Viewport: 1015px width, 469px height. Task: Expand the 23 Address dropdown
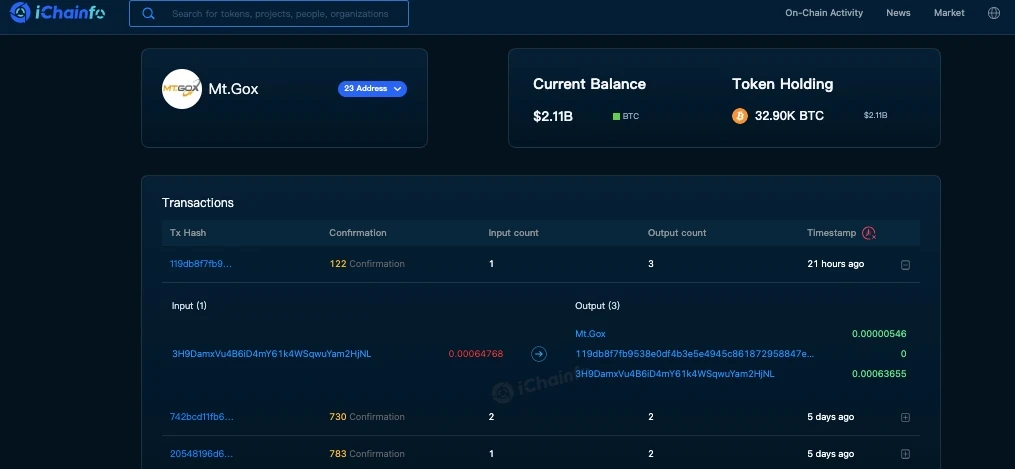(372, 89)
